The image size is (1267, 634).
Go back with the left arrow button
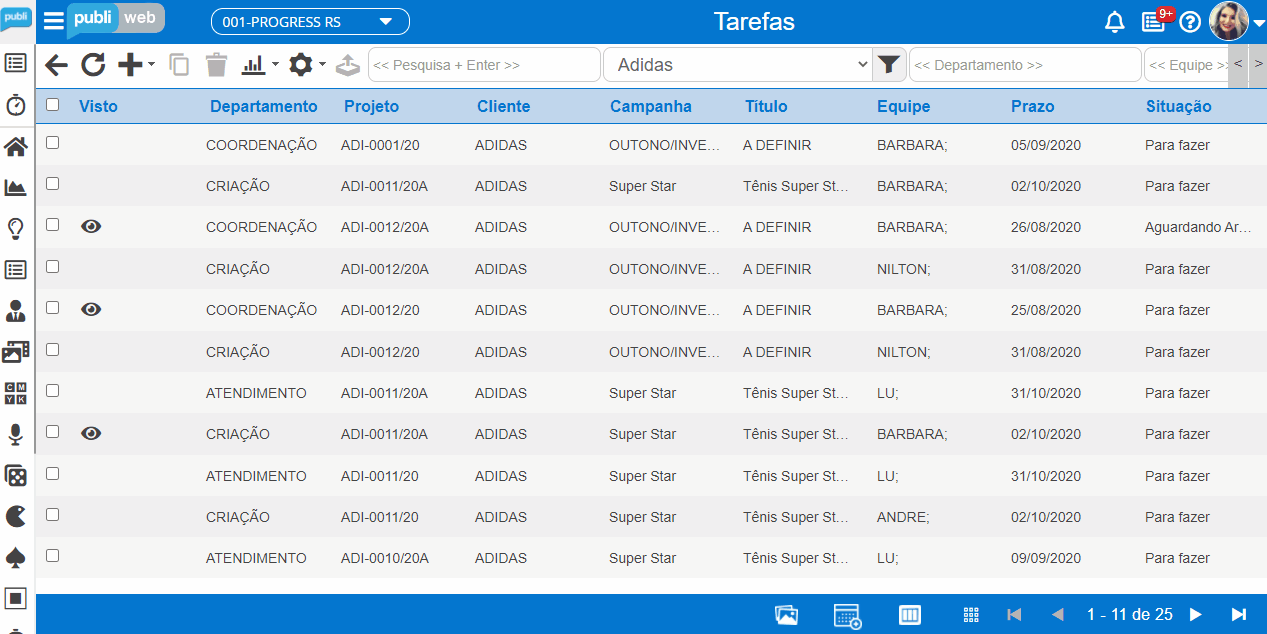tap(57, 65)
